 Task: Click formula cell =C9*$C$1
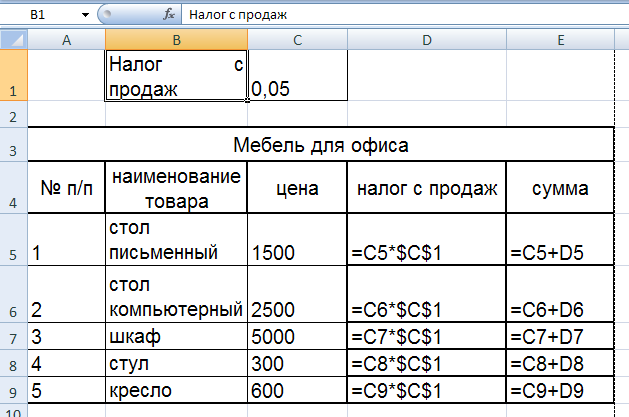427,390
